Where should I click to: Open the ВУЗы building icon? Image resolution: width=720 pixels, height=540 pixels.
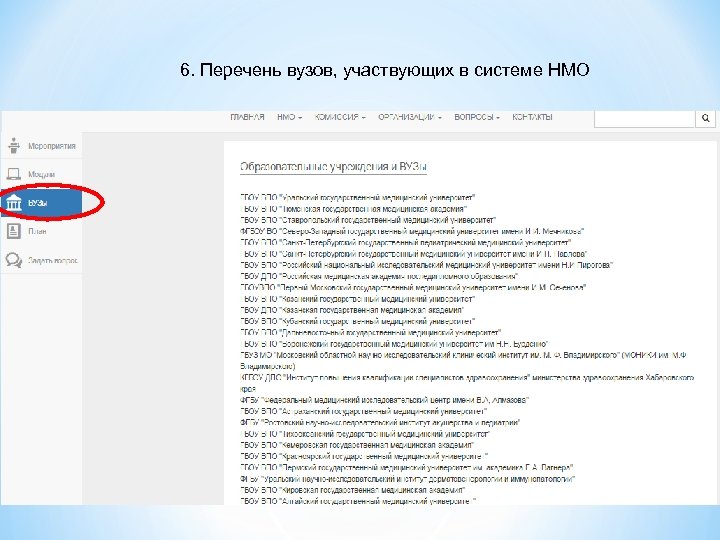[x=14, y=202]
